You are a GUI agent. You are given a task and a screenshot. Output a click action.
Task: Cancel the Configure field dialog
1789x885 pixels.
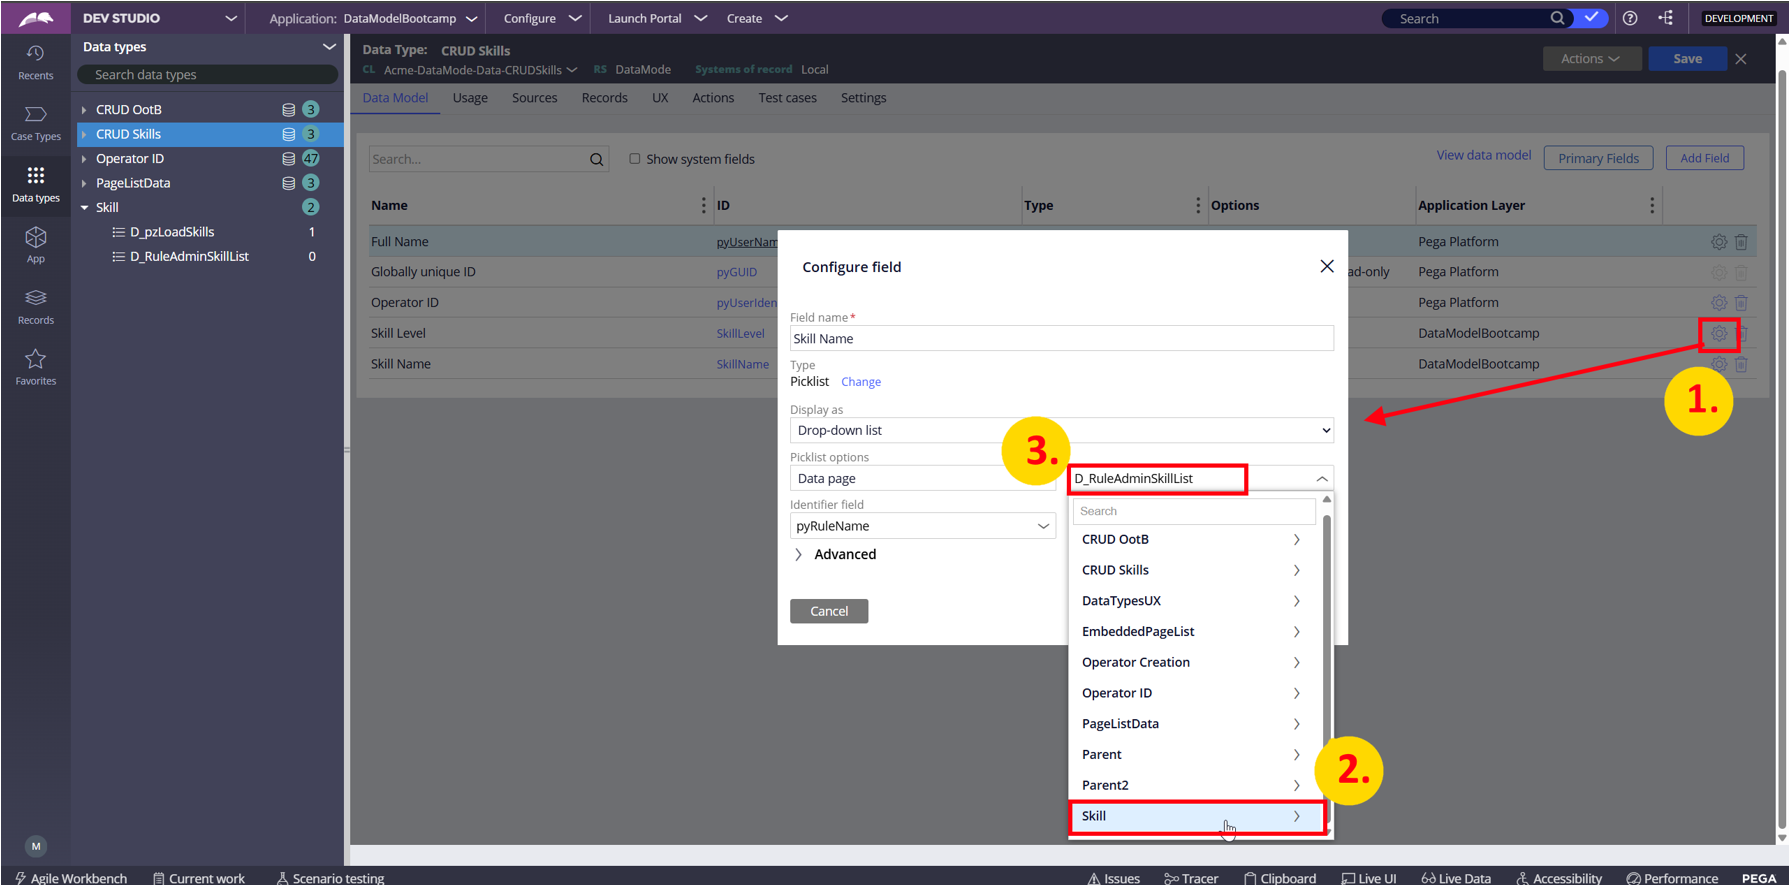(828, 611)
